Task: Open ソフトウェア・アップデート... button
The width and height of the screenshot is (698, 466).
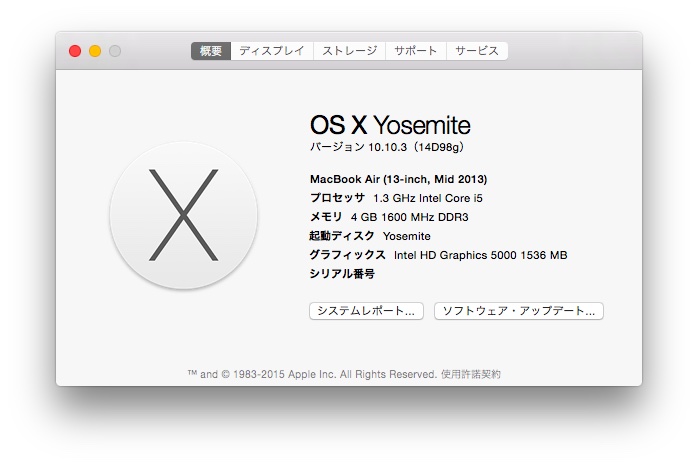Action: pyautogui.click(x=519, y=311)
